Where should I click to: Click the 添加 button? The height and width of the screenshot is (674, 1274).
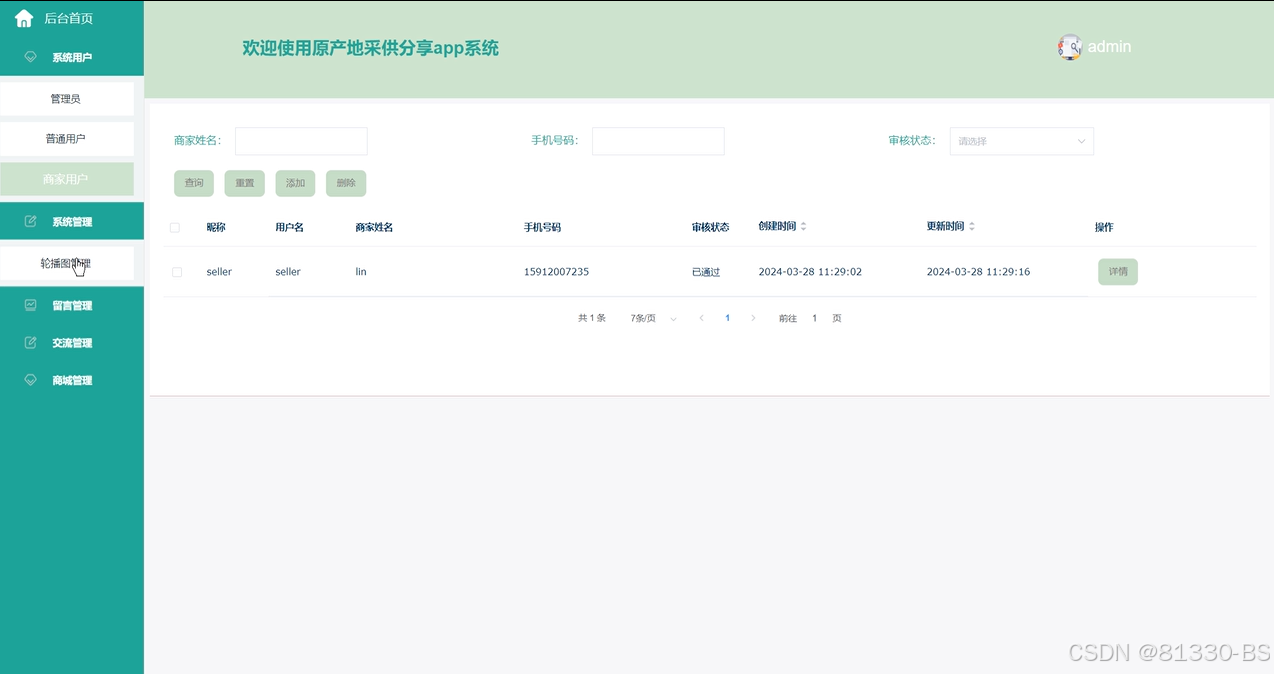tap(295, 183)
